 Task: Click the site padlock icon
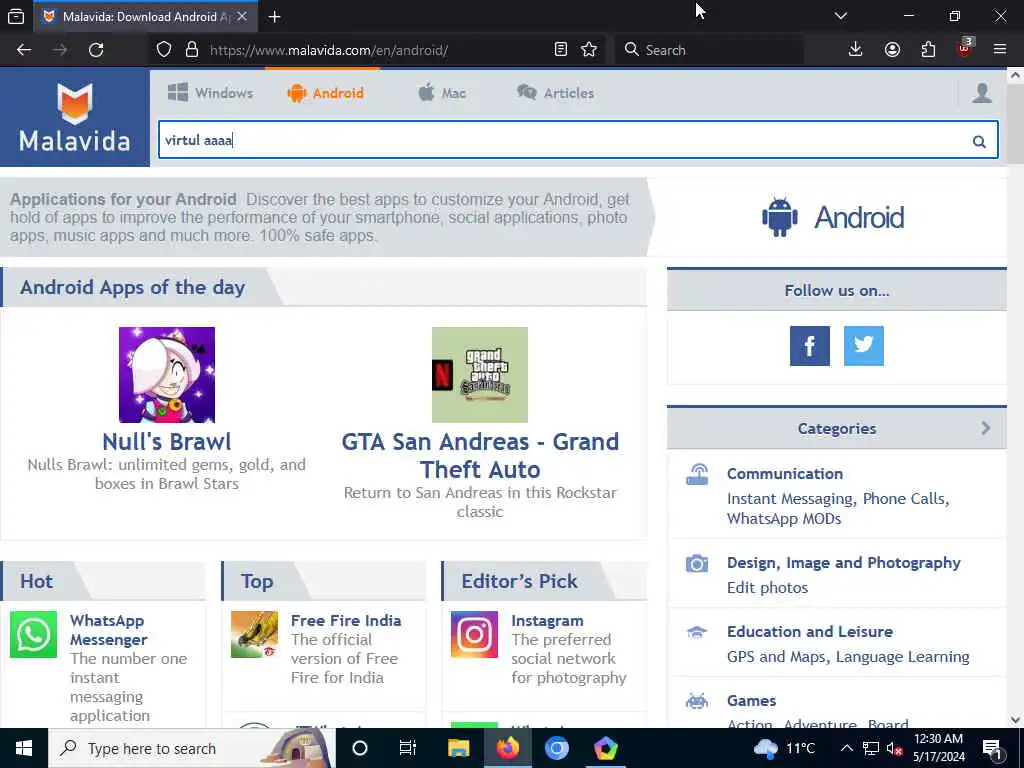click(191, 50)
